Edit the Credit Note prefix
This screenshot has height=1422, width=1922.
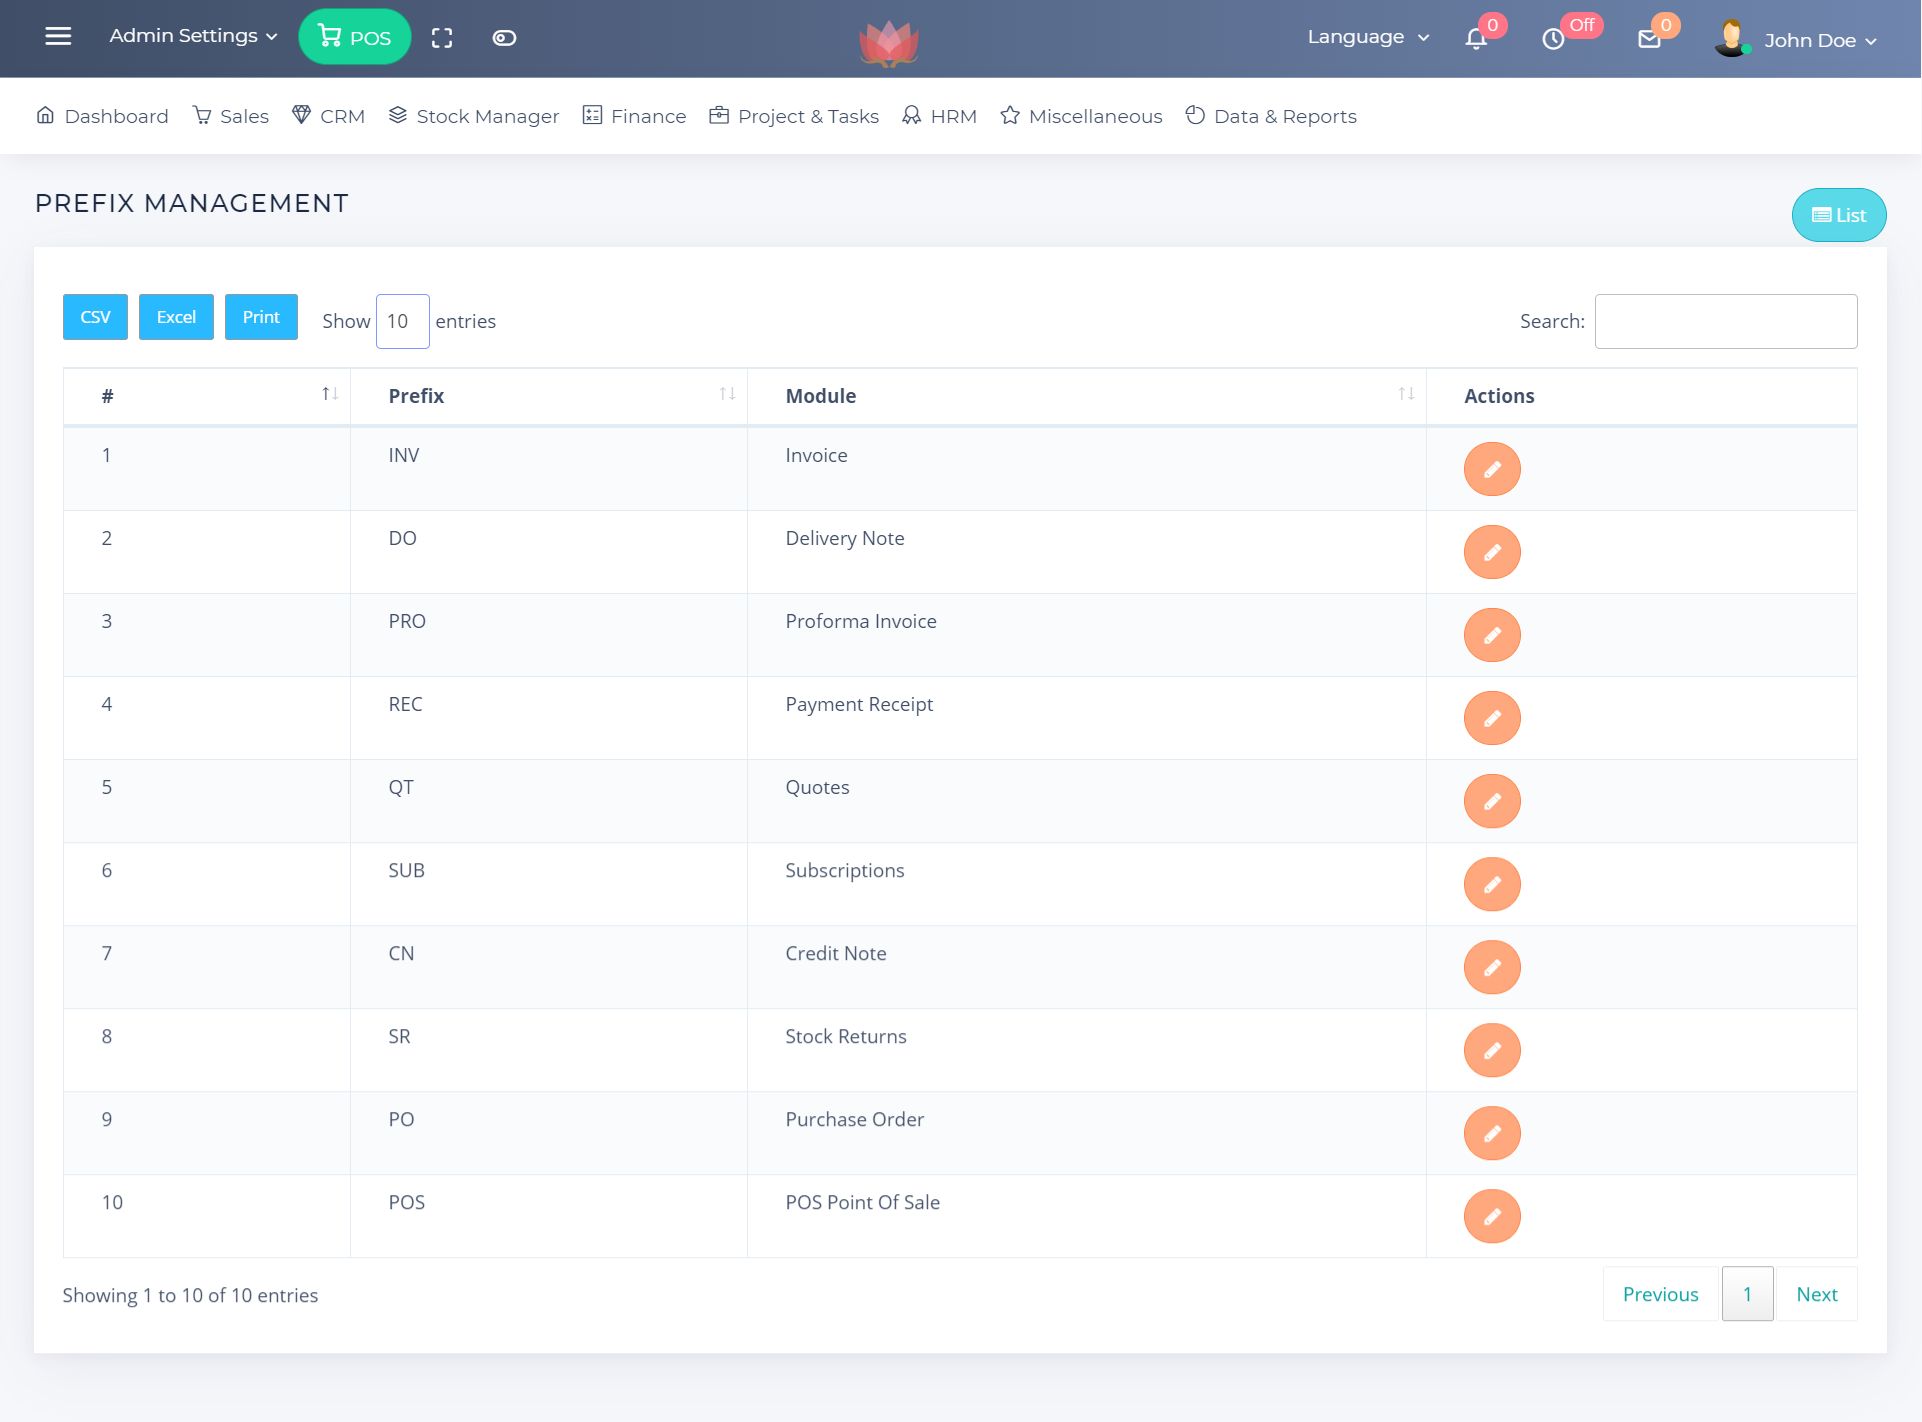pos(1491,967)
